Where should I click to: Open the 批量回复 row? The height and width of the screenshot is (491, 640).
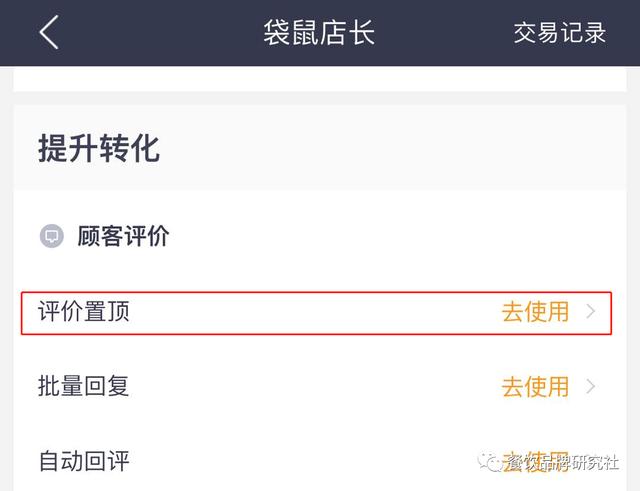tap(316, 386)
